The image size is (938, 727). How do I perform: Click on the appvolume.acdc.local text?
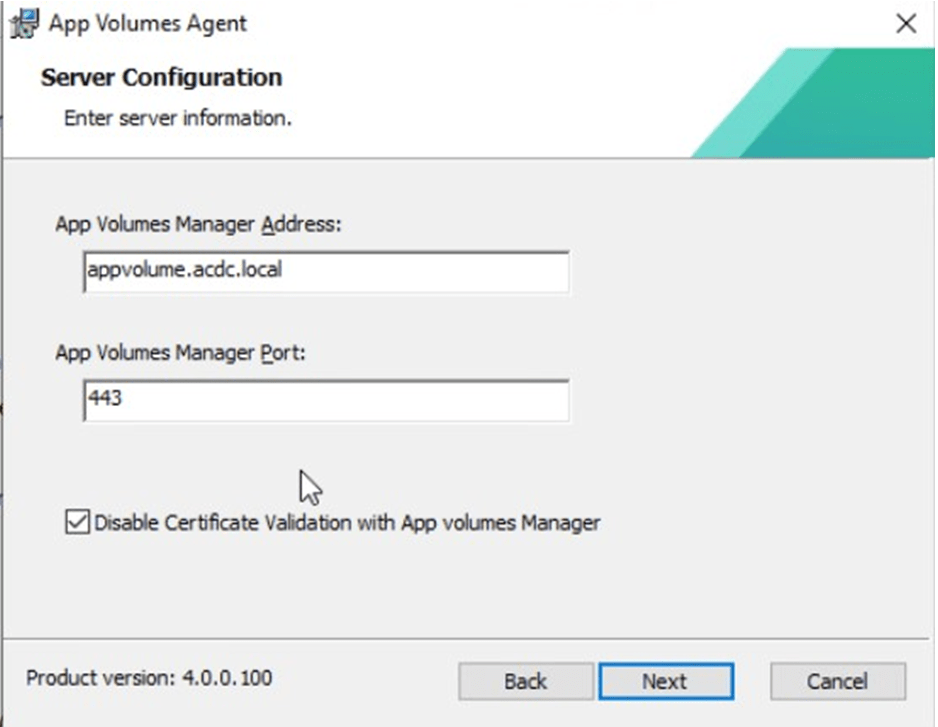184,270
